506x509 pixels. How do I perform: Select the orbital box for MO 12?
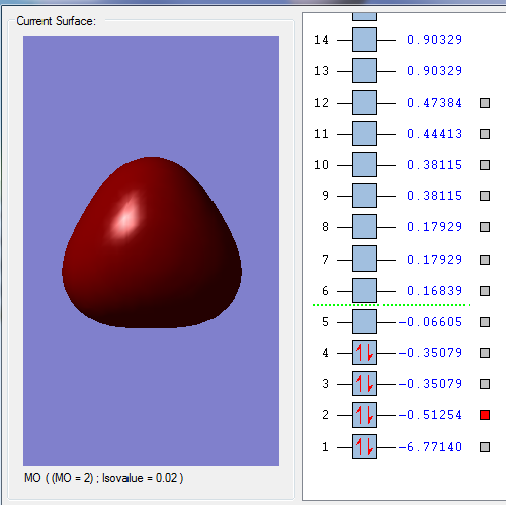(364, 103)
